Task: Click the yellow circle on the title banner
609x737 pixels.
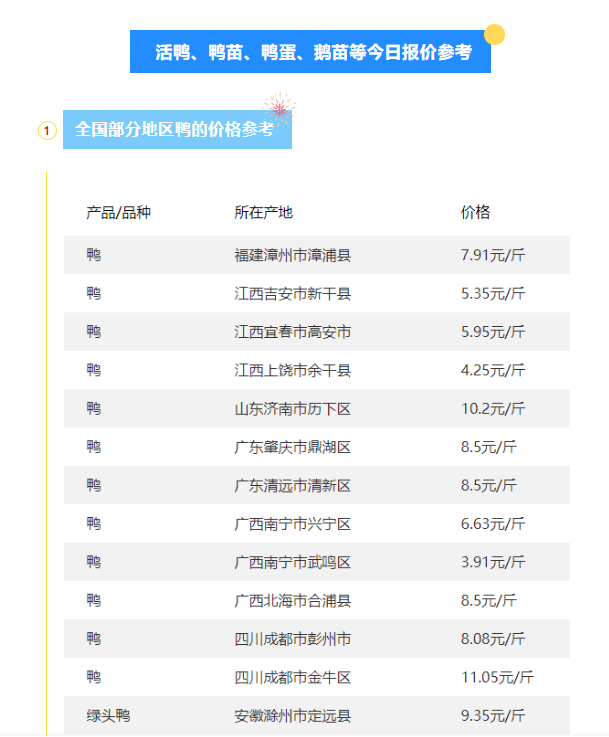Action: 494,35
